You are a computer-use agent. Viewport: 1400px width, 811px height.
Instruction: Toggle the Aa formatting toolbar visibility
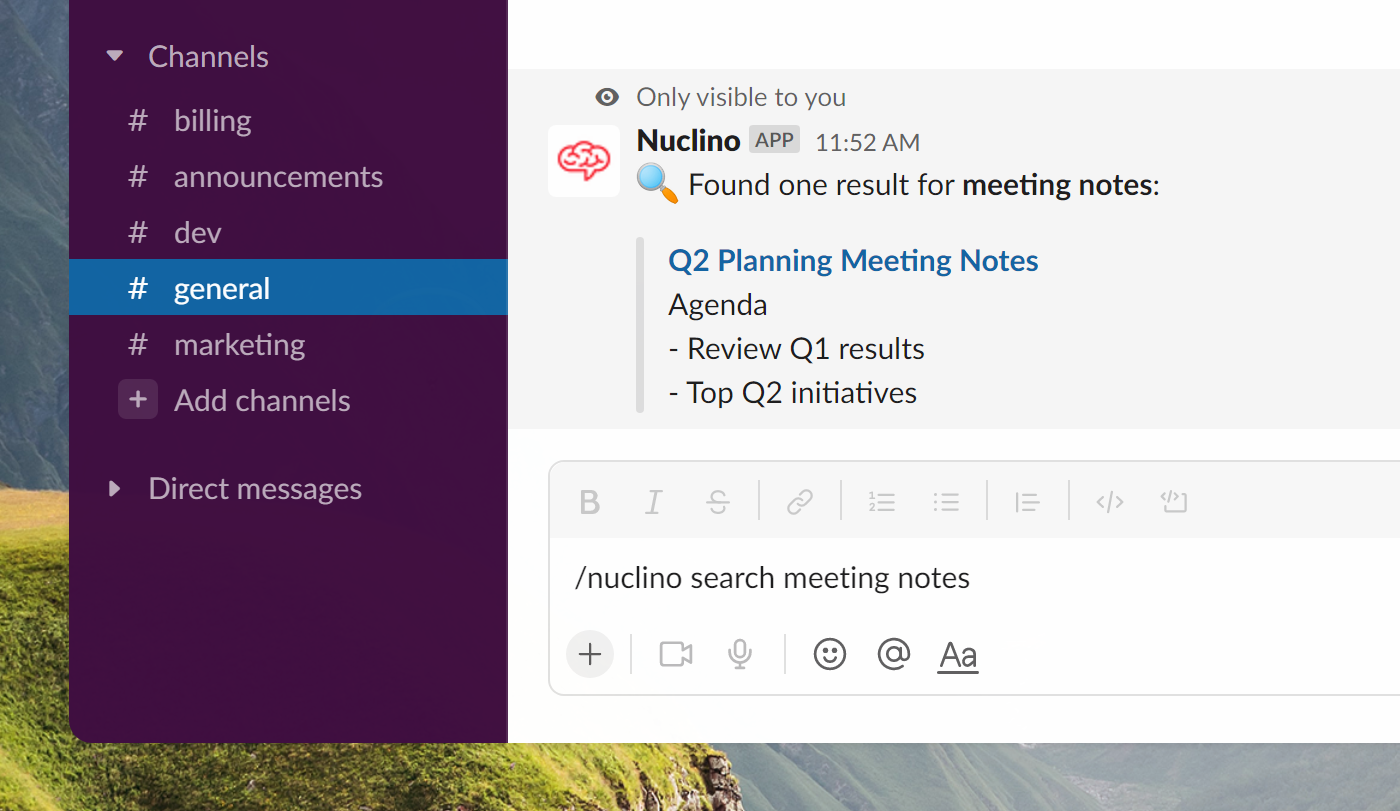coord(958,656)
